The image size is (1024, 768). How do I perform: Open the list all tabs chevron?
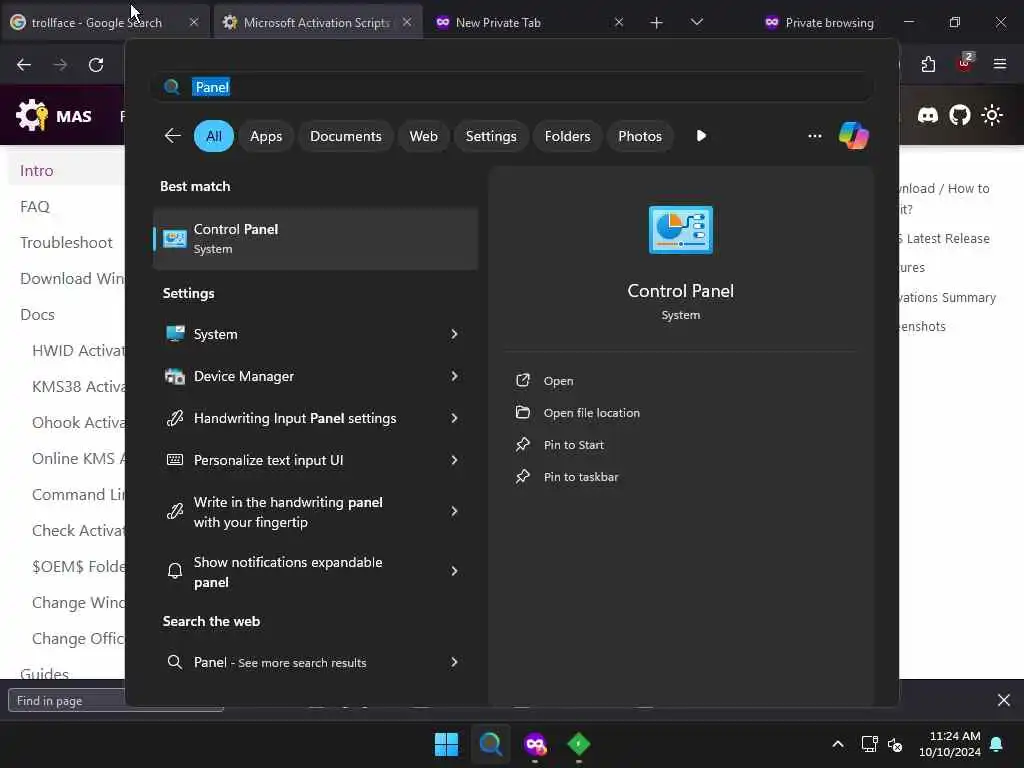[697, 22]
